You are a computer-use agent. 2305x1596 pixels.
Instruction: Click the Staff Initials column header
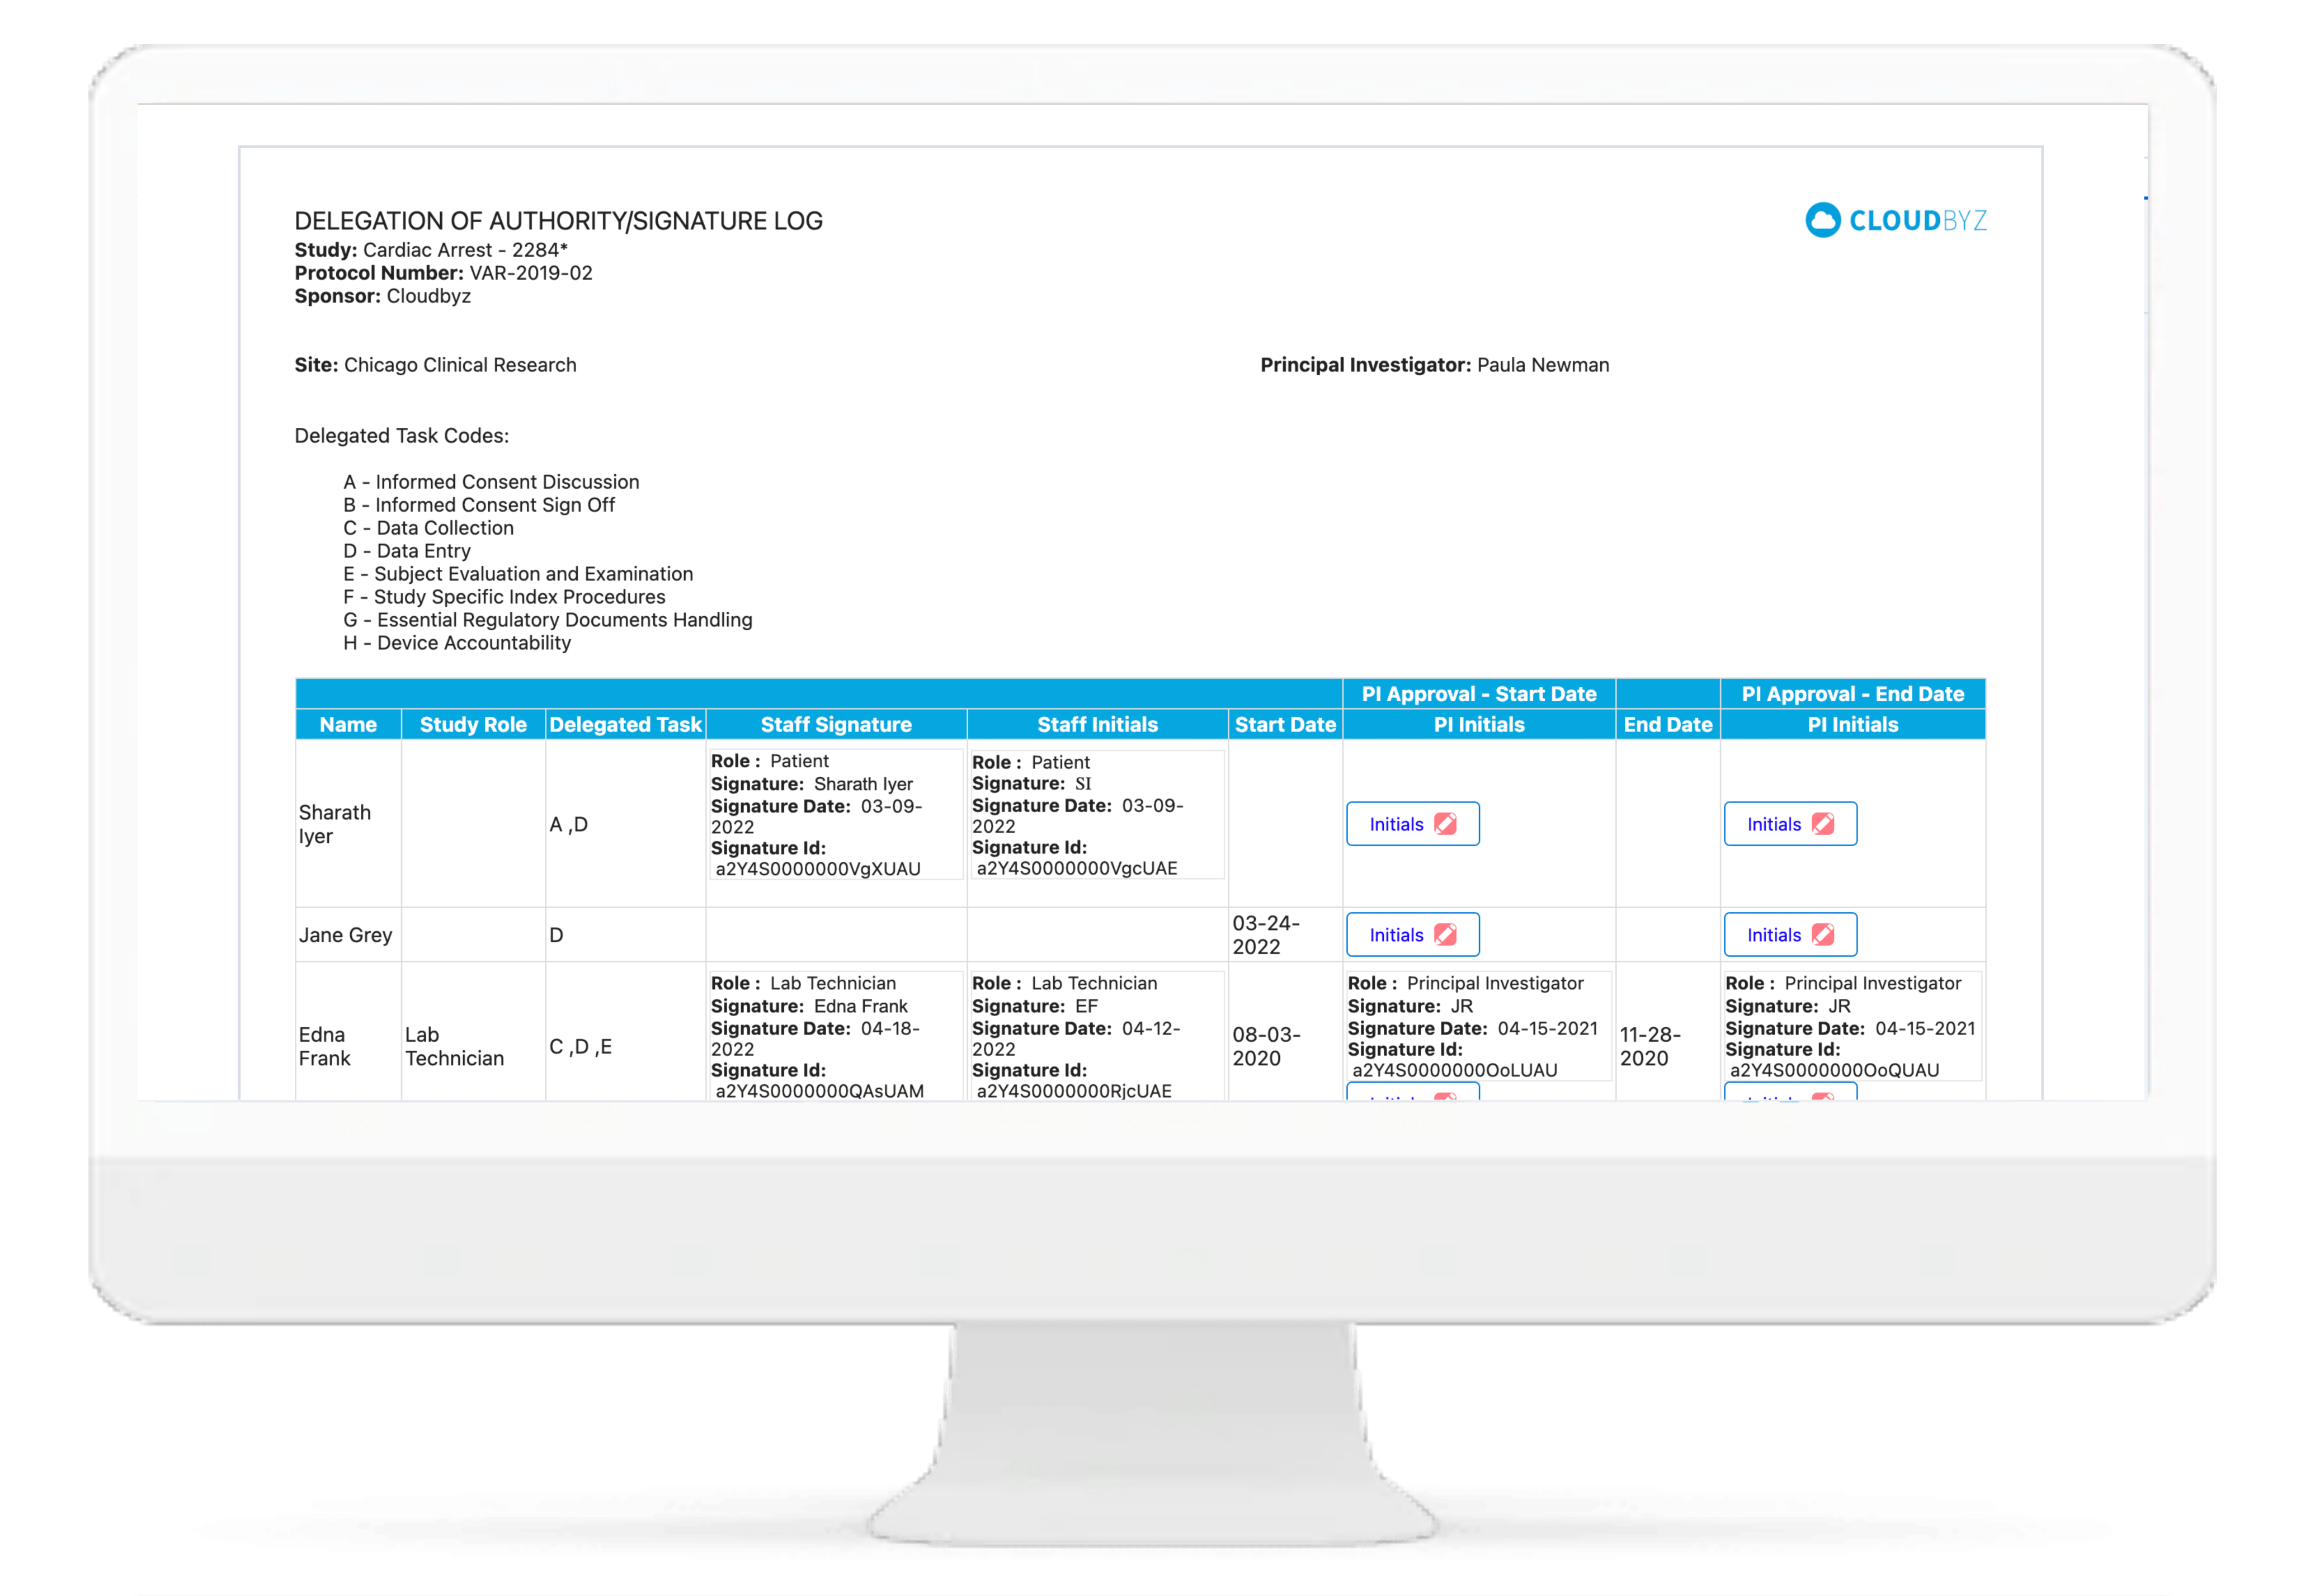point(1097,725)
